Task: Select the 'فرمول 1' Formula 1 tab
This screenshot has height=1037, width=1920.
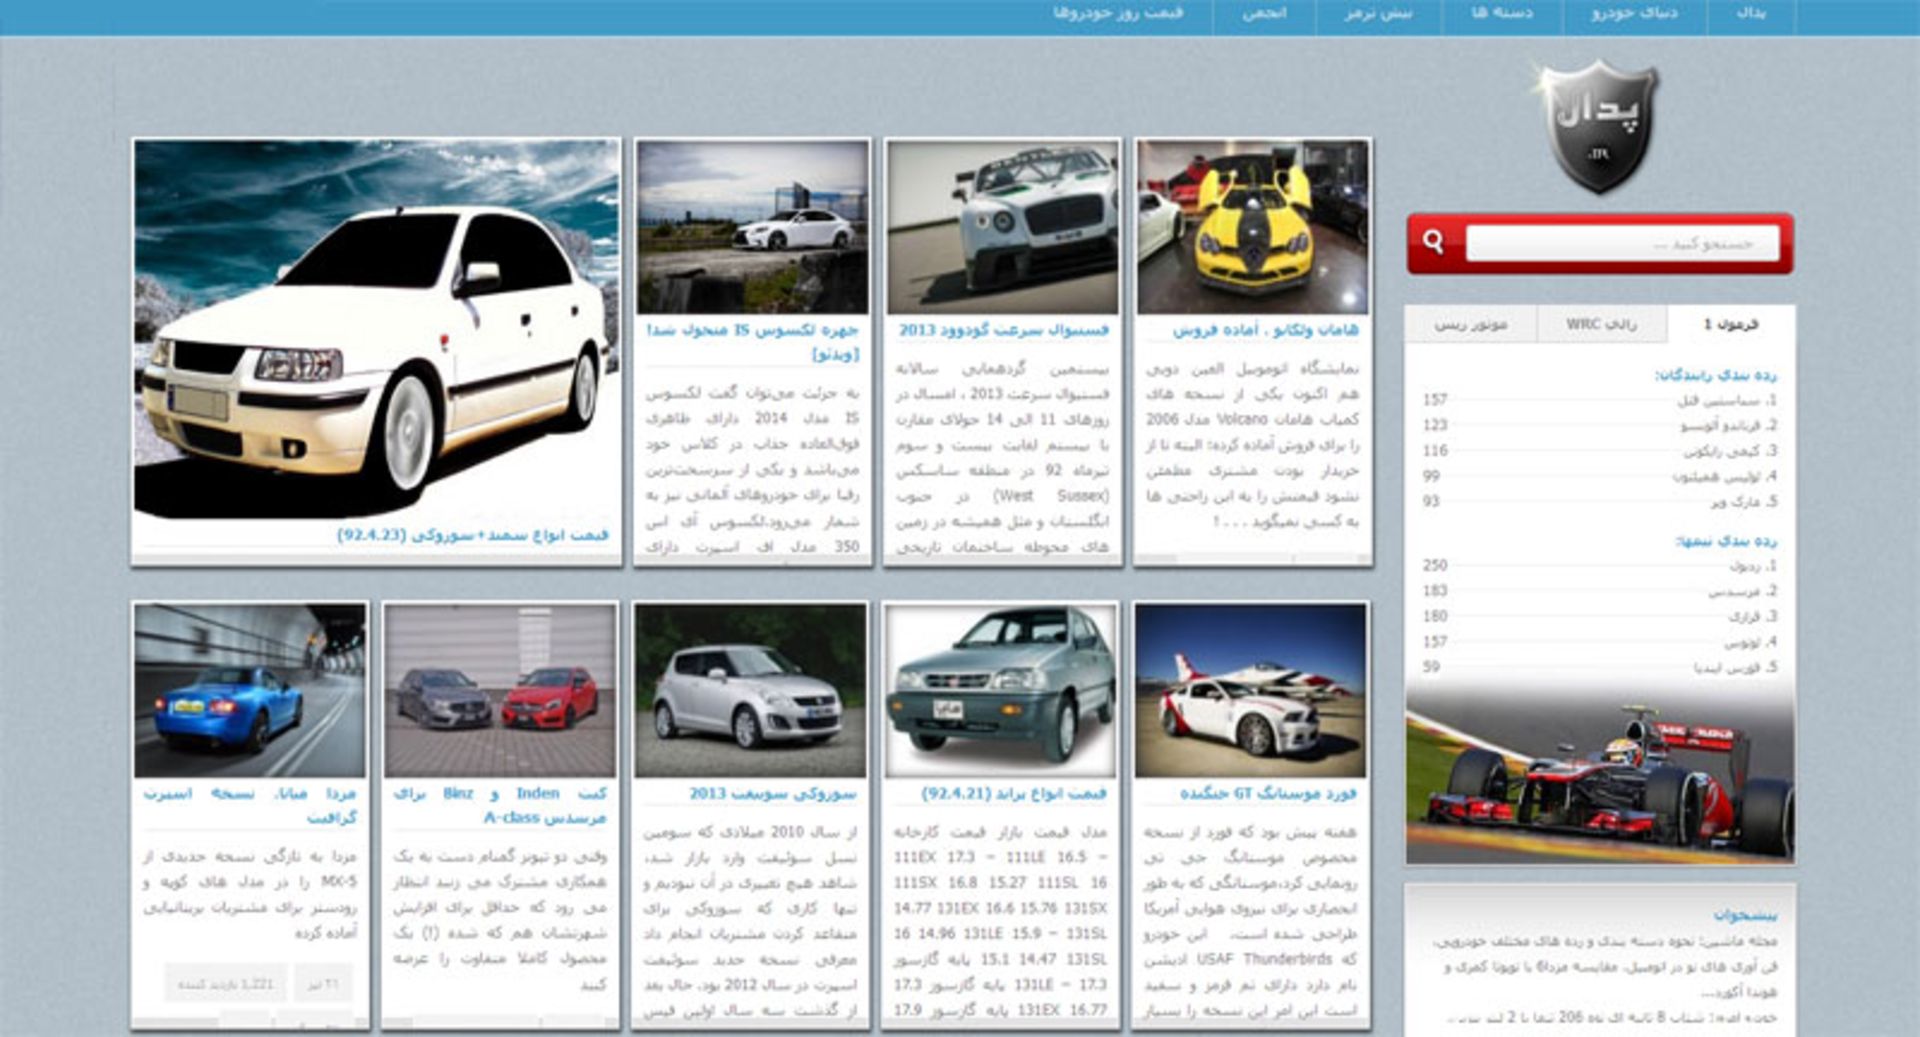Action: coord(1730,324)
